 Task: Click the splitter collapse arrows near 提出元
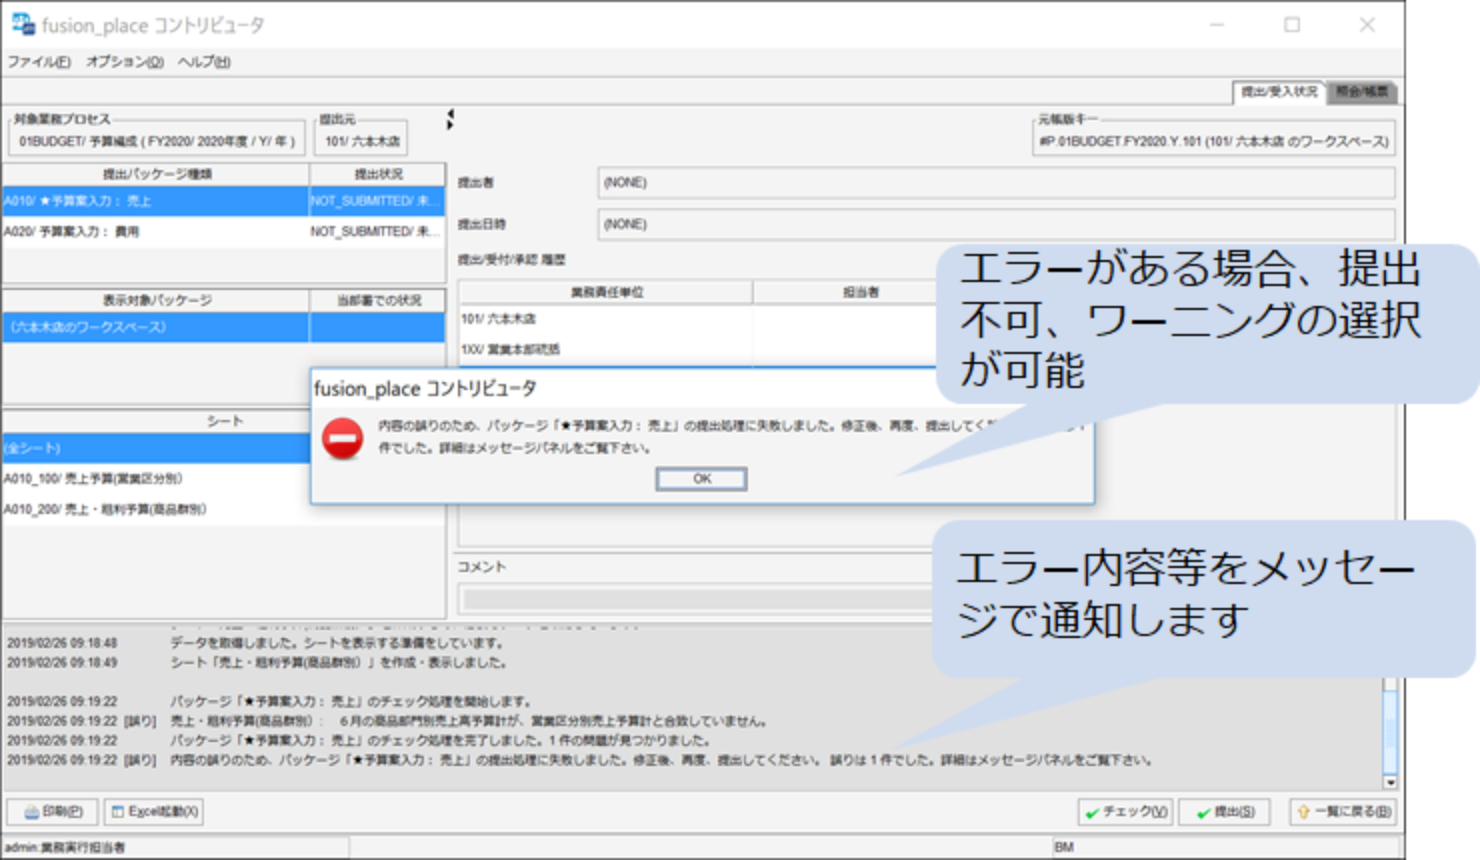tap(450, 119)
